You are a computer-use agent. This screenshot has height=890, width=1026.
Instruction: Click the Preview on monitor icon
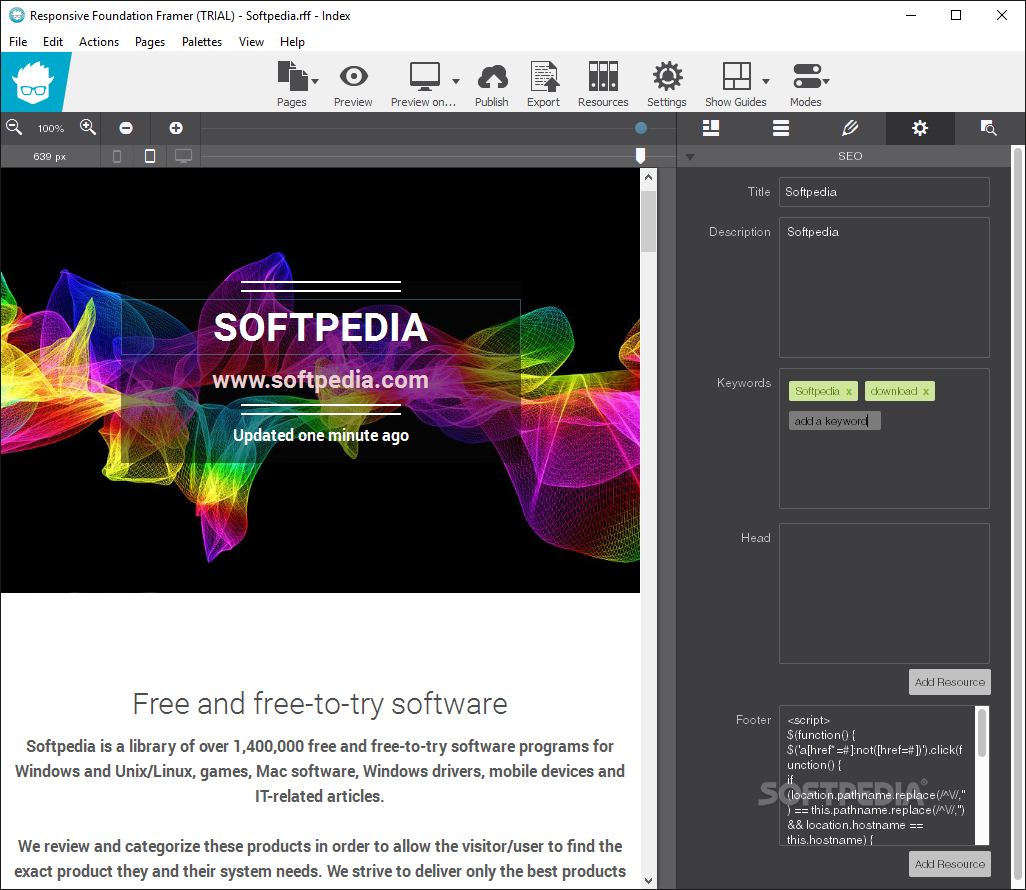click(x=425, y=77)
